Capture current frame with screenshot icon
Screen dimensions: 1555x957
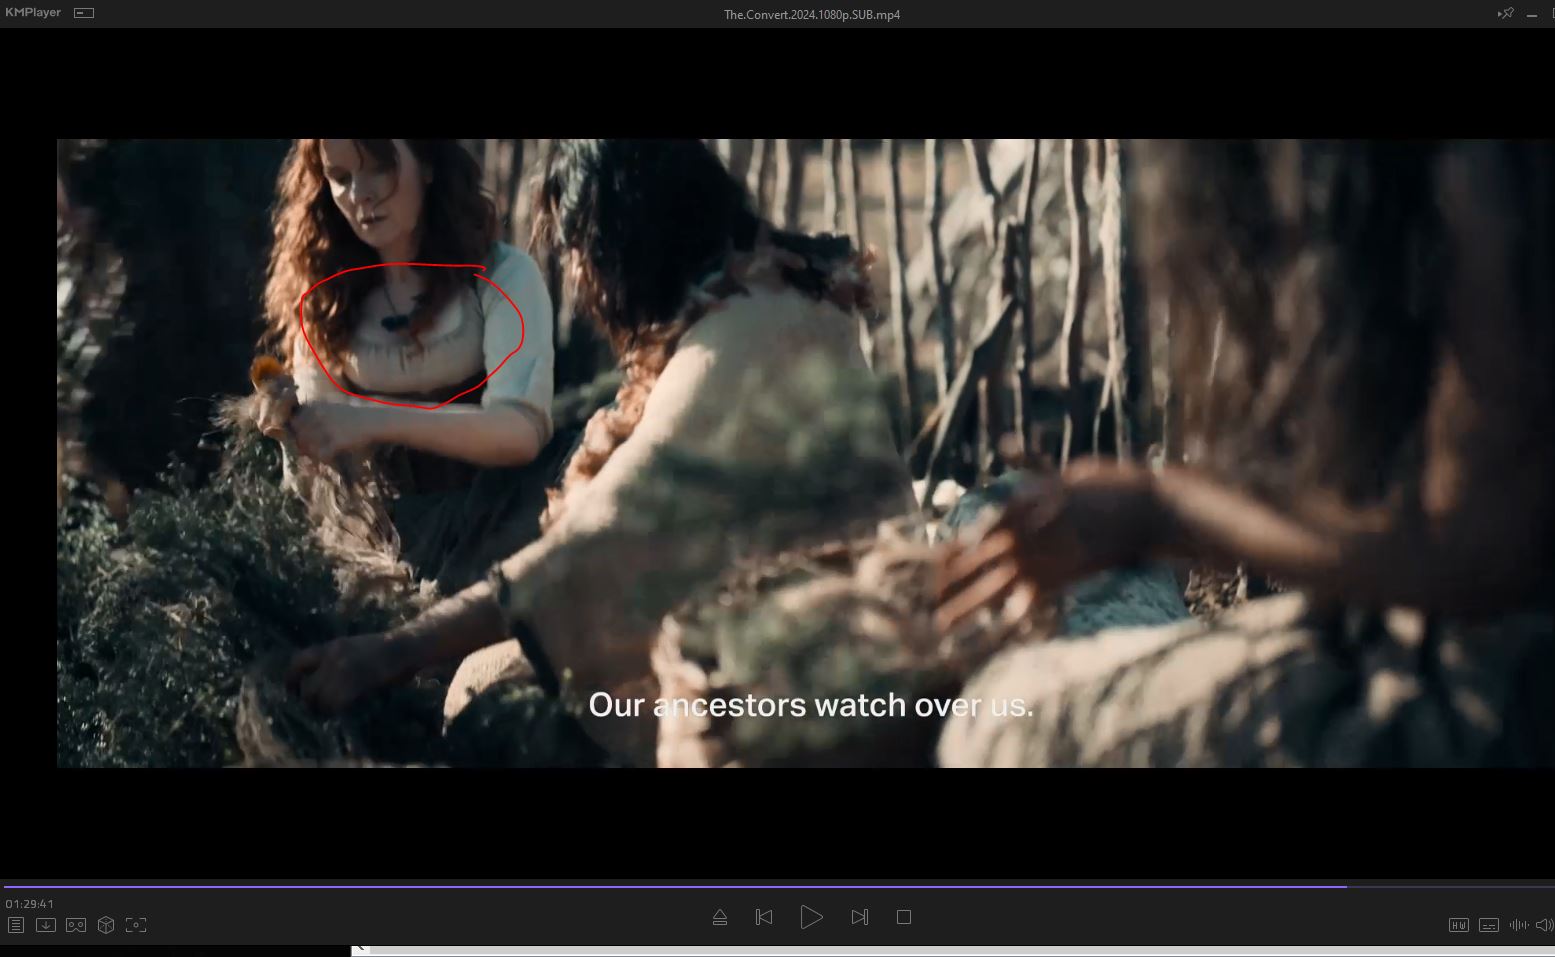(x=136, y=925)
